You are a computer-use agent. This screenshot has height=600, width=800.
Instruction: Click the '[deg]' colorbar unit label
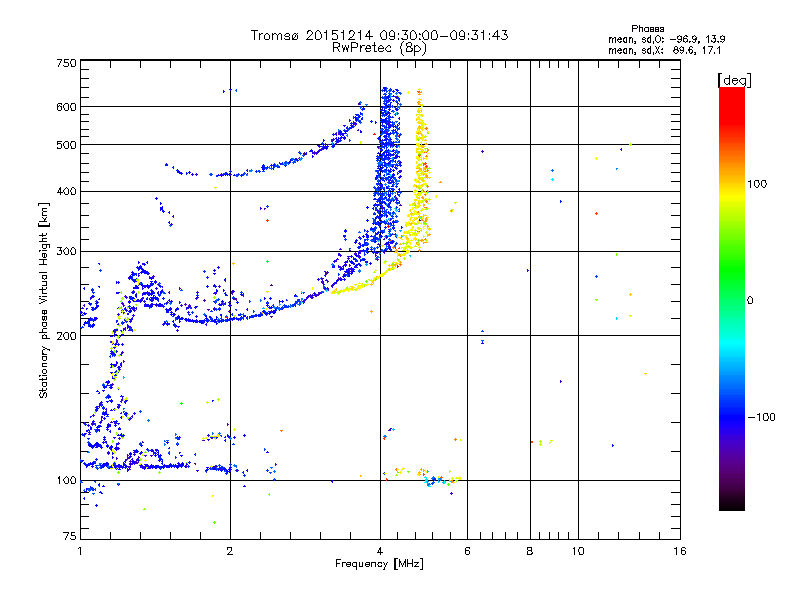click(734, 80)
